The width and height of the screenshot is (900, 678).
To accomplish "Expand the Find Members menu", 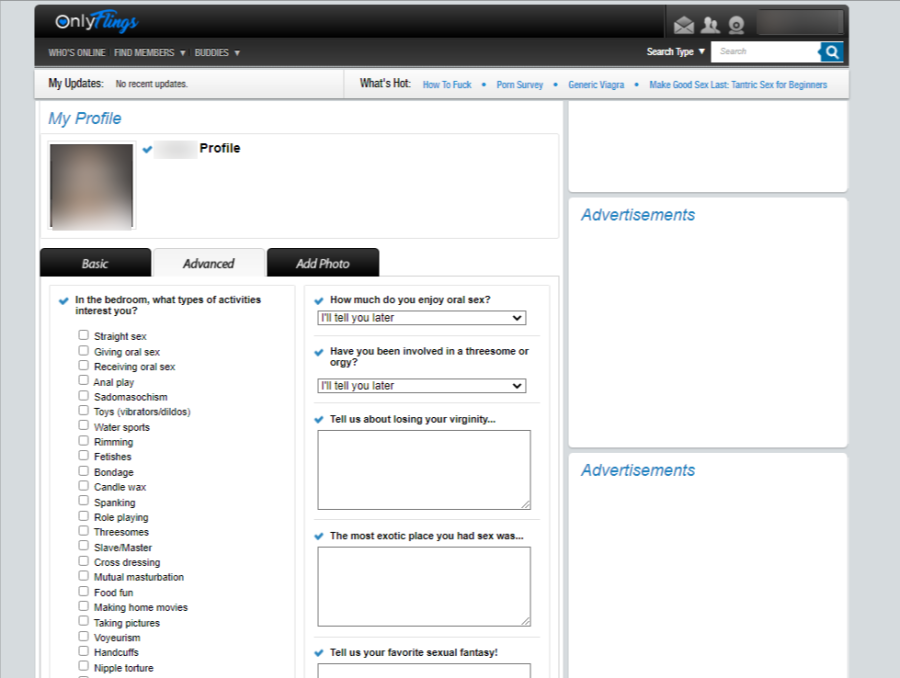I will click(150, 53).
